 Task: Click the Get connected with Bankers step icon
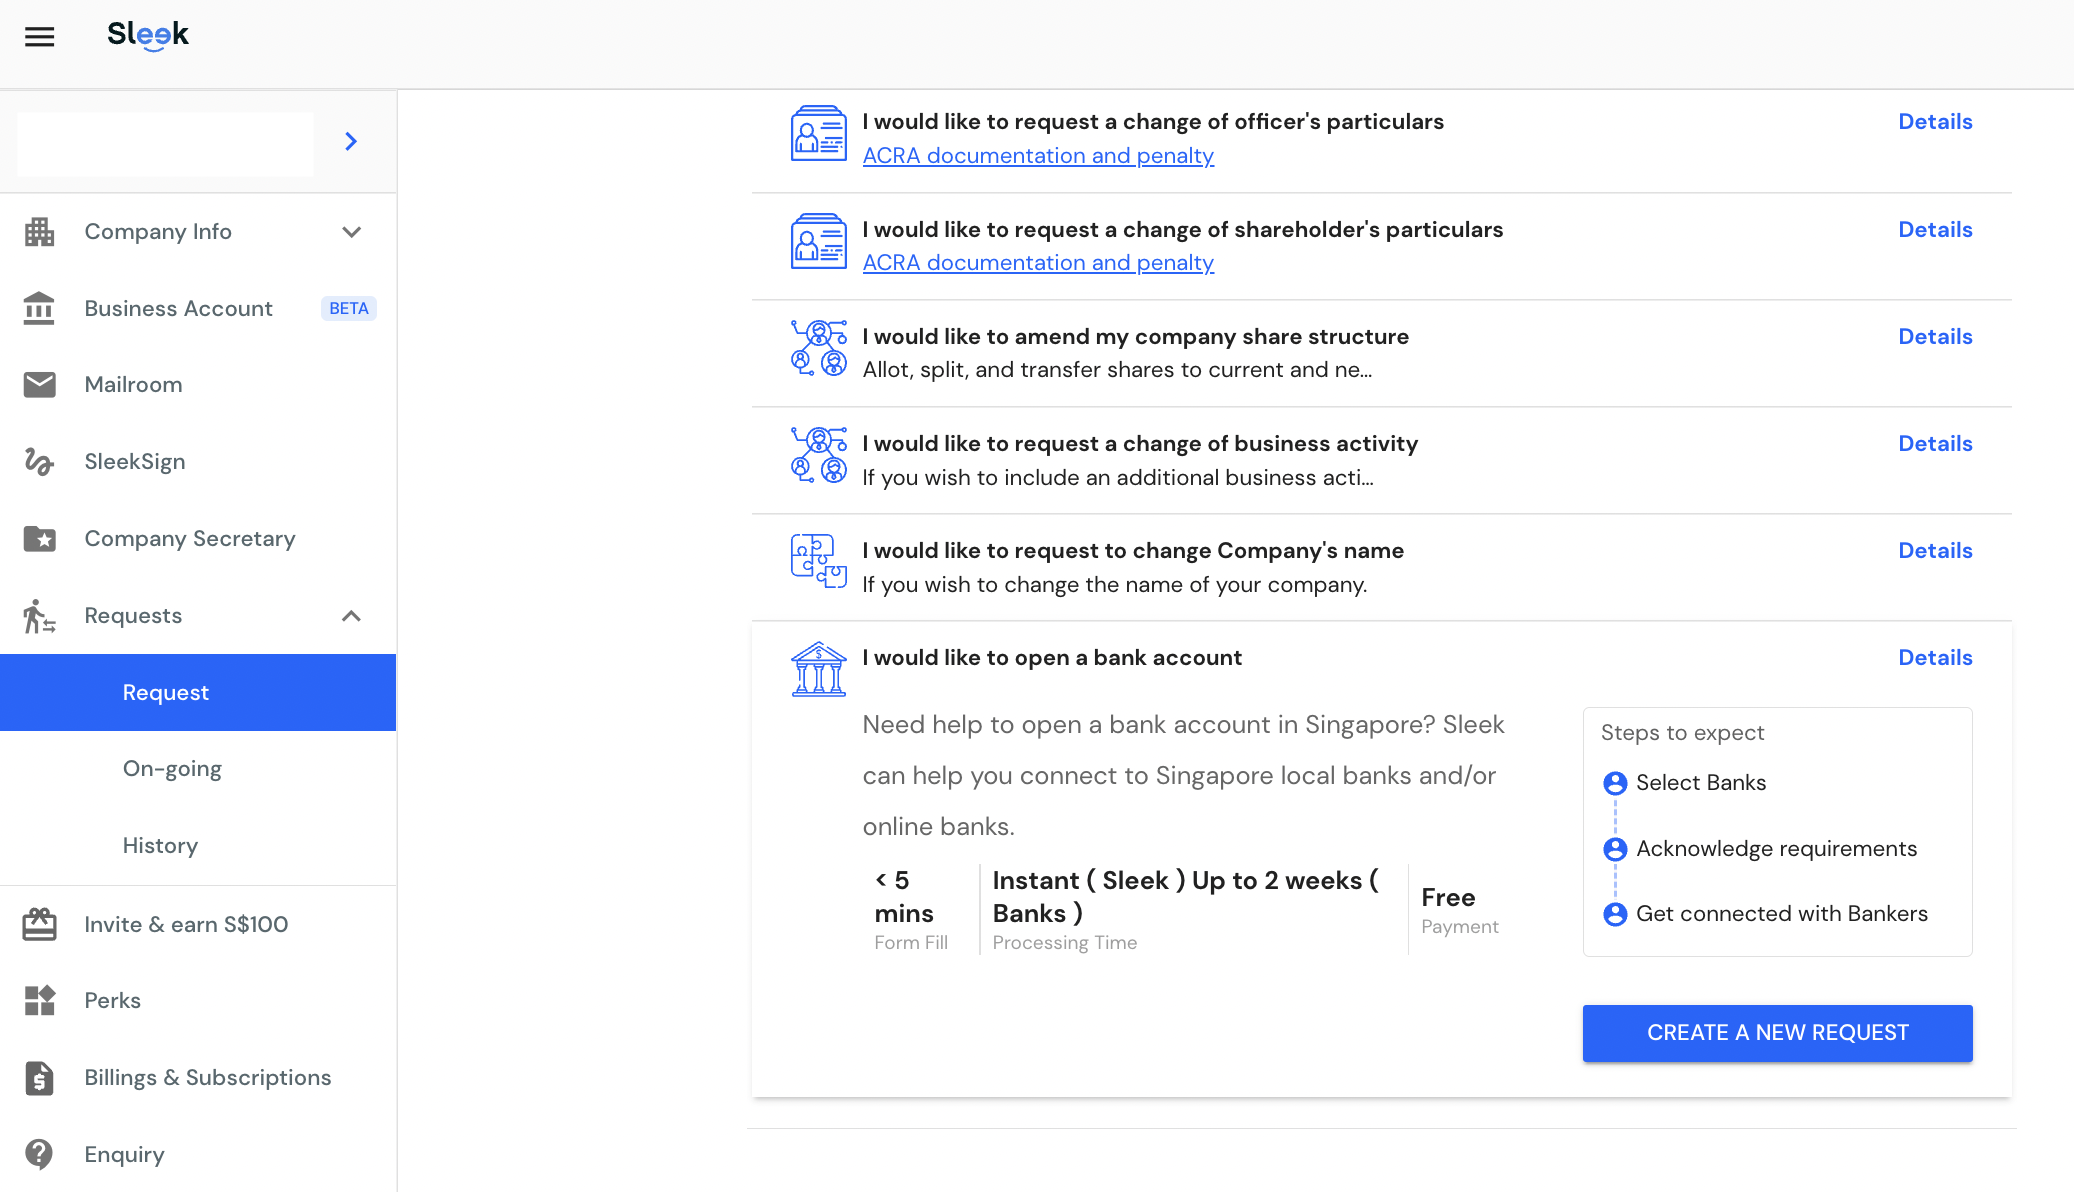click(x=1615, y=914)
